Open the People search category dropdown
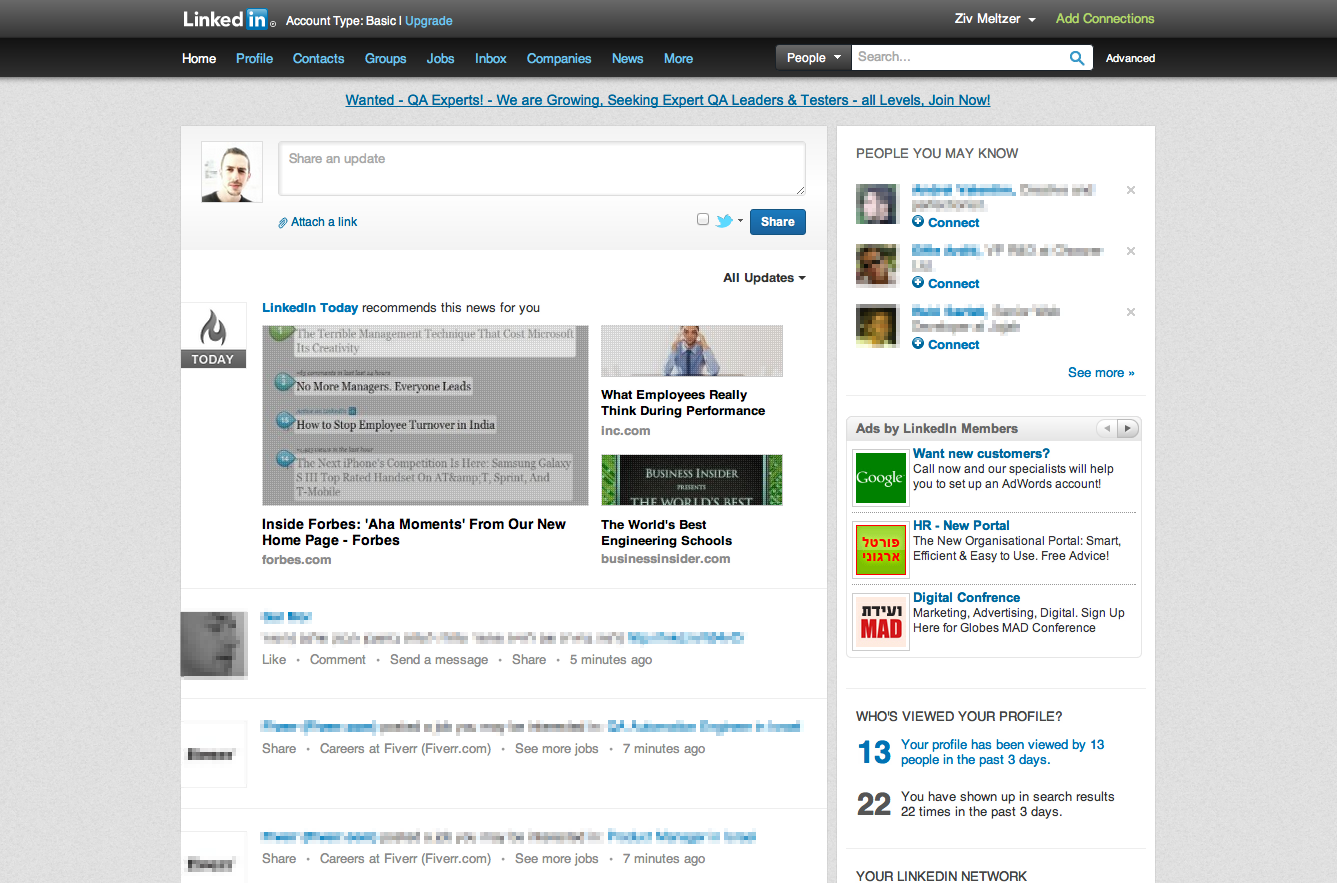This screenshot has height=883, width=1337. click(x=813, y=58)
